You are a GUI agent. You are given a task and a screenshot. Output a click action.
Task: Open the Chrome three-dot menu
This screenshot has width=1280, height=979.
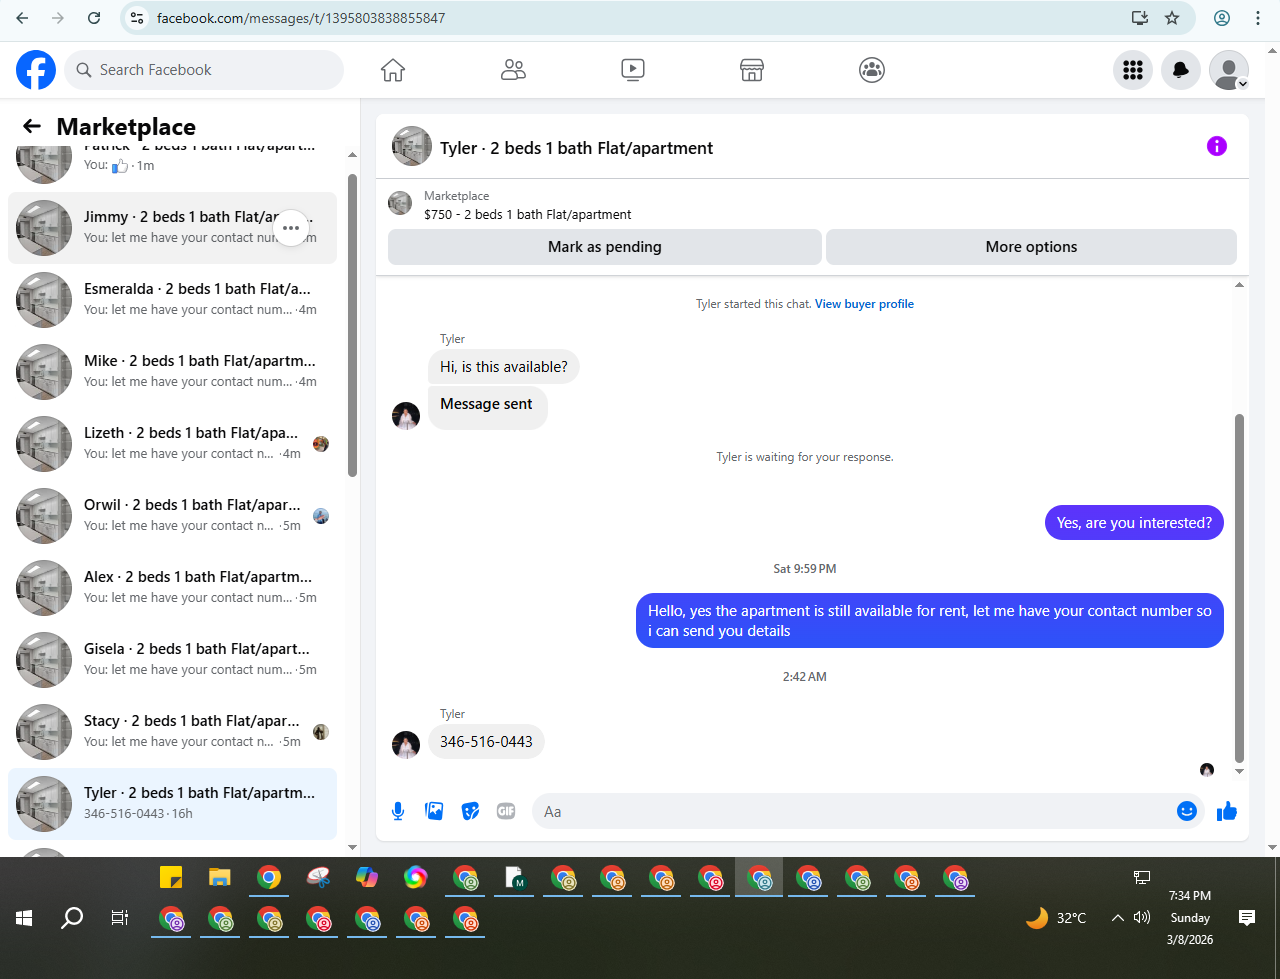[x=1258, y=18]
